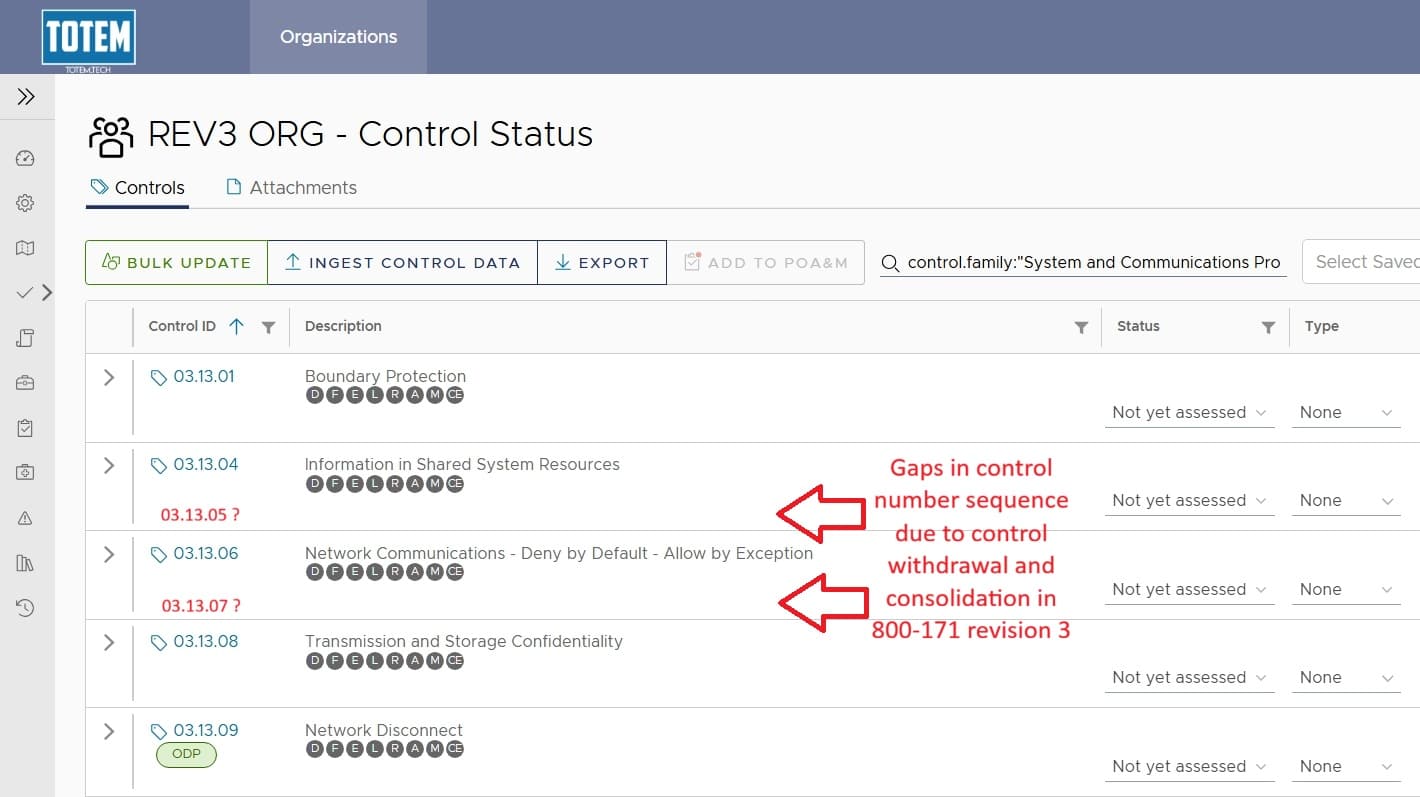Open Status dropdown for control 03.13.04
The image size is (1420, 797).
(1188, 501)
